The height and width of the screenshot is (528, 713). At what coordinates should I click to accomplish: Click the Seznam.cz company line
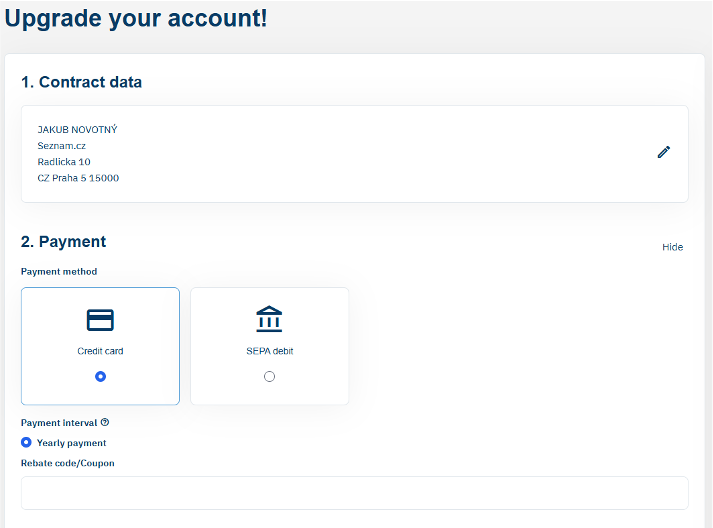[61, 146]
